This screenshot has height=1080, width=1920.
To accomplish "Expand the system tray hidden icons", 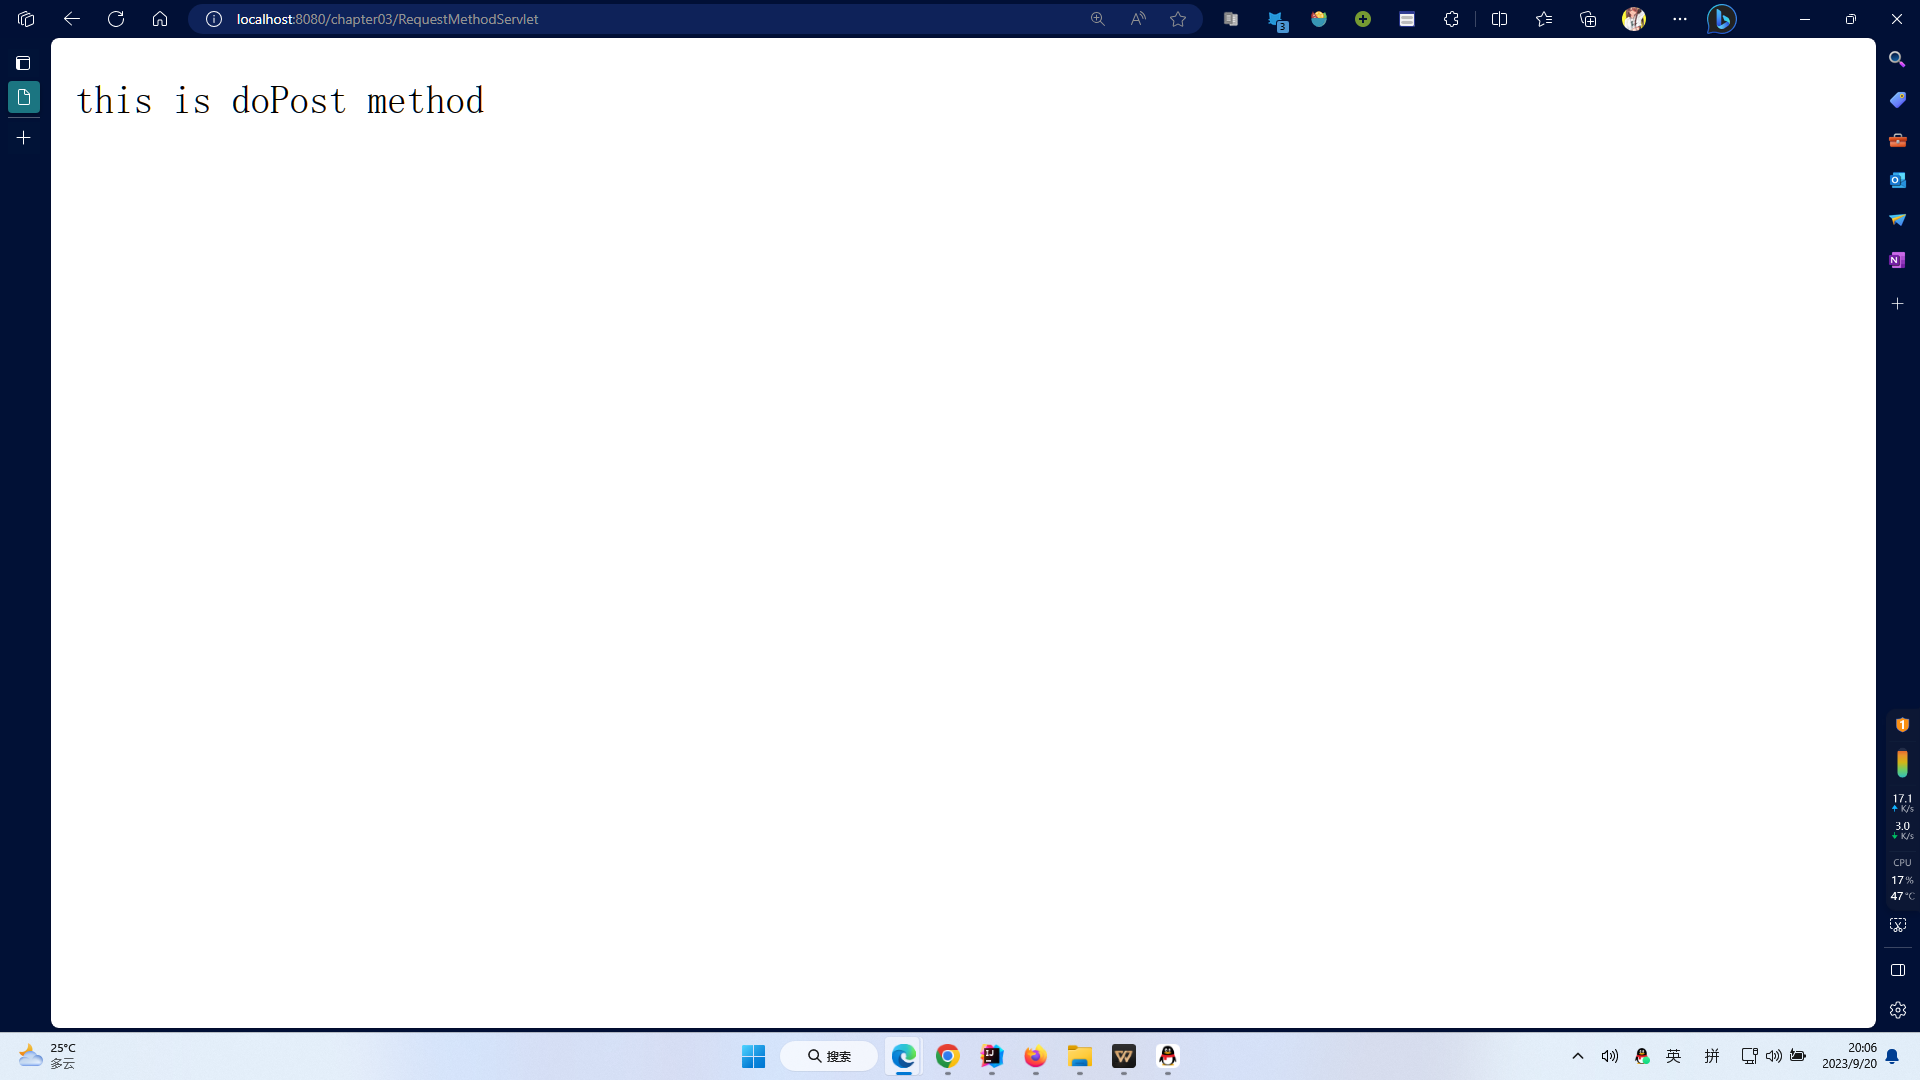I will 1578,1056.
